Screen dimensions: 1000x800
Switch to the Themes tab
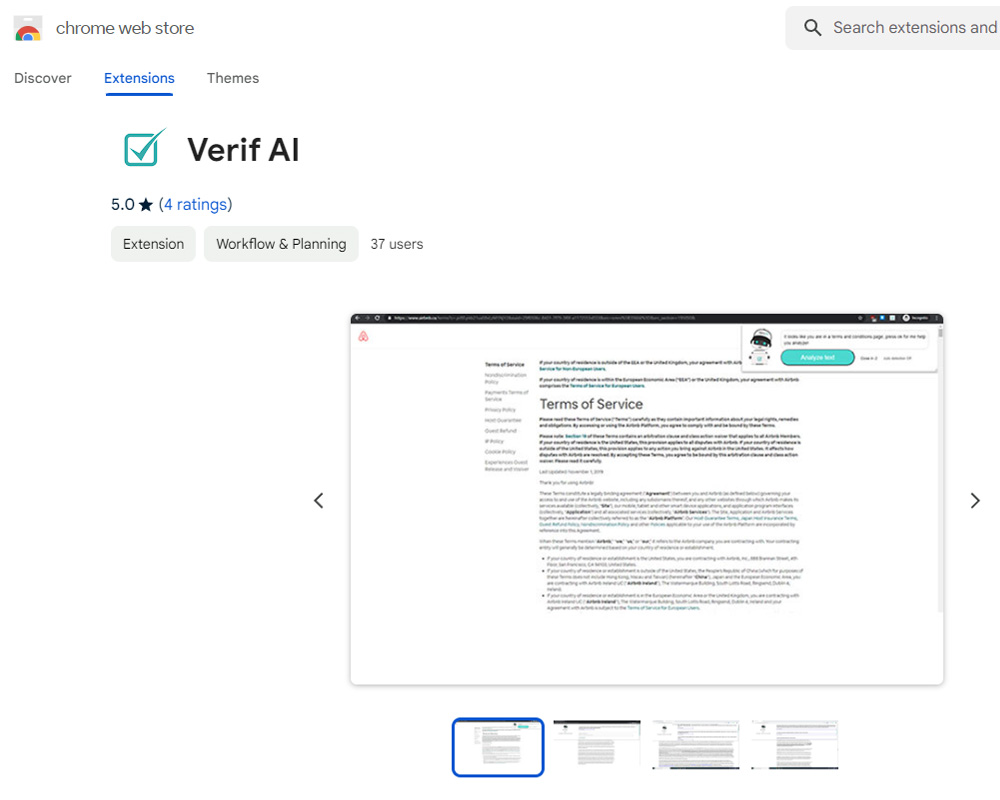(233, 78)
